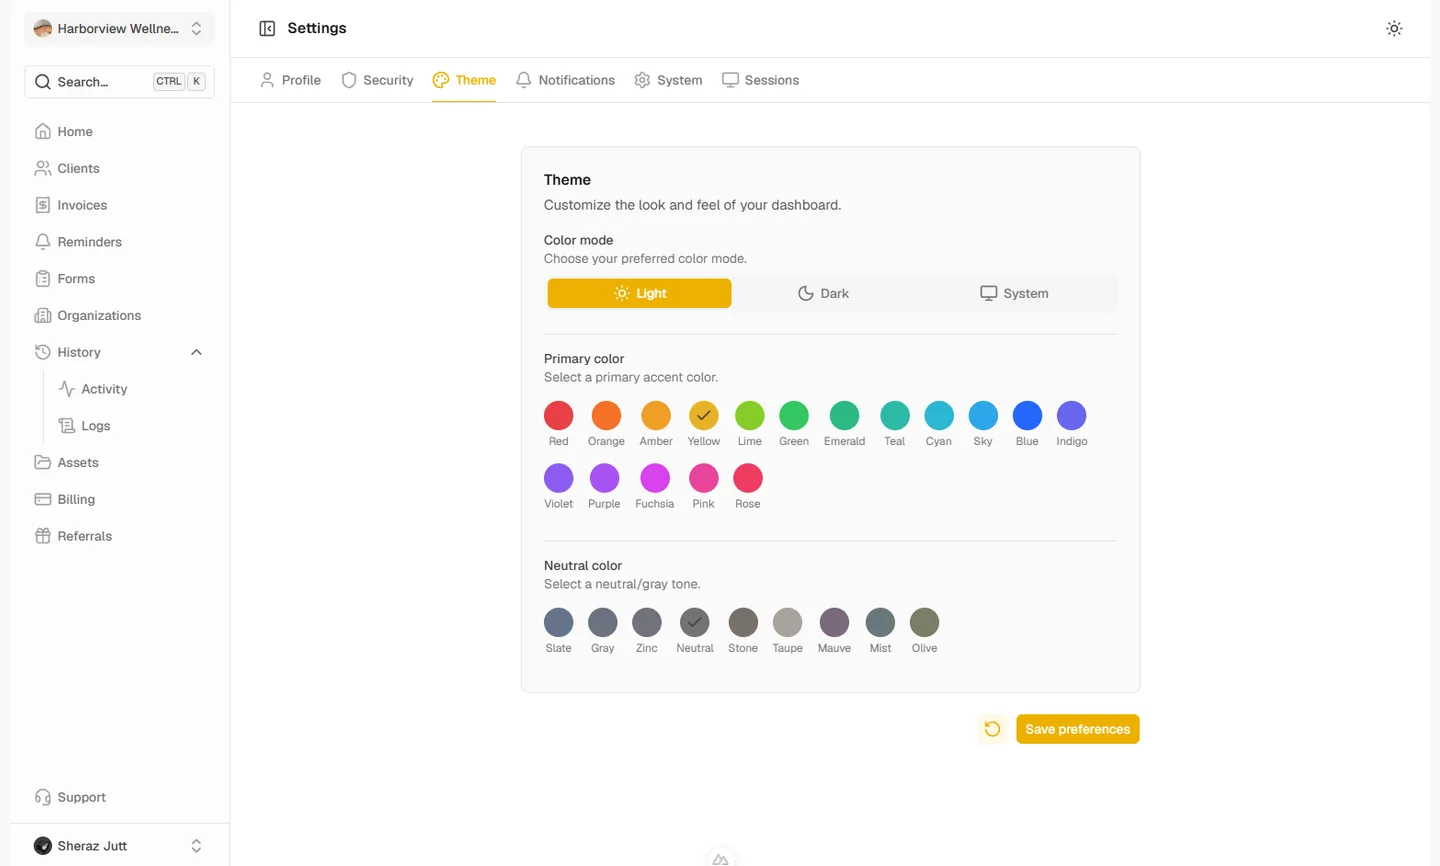The width and height of the screenshot is (1440, 866).
Task: Click the Home house icon in the sidebar
Action: point(43,131)
